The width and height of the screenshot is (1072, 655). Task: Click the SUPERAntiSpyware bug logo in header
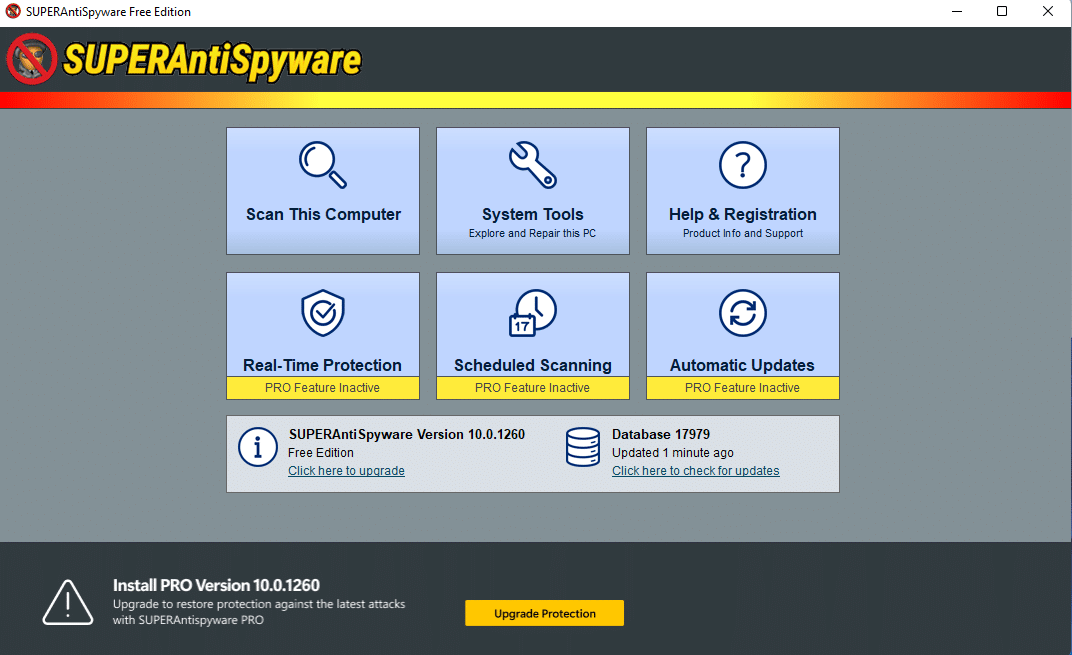[x=31, y=59]
